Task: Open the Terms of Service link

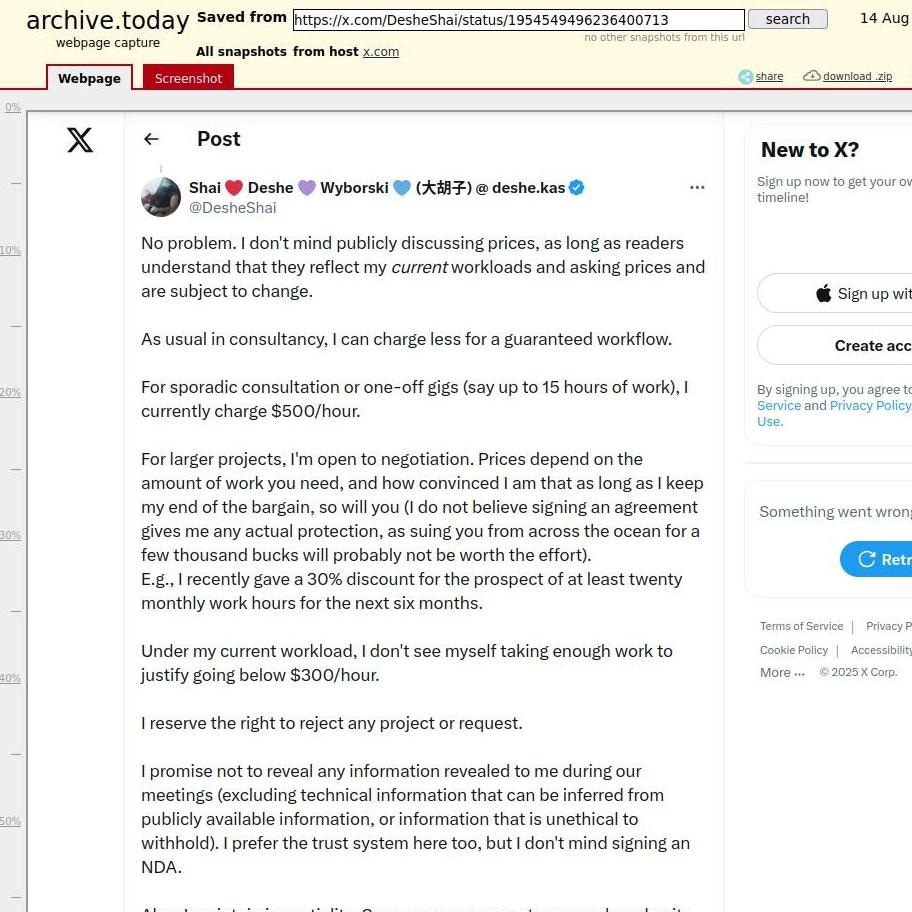Action: 801,626
